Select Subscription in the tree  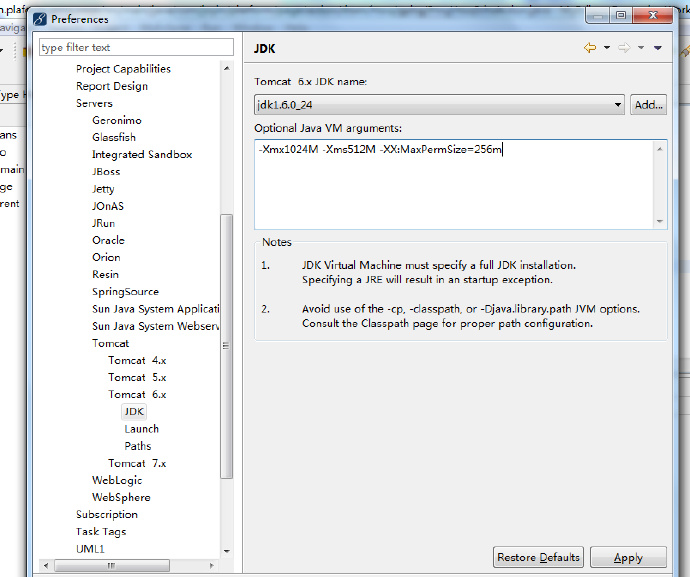106,515
